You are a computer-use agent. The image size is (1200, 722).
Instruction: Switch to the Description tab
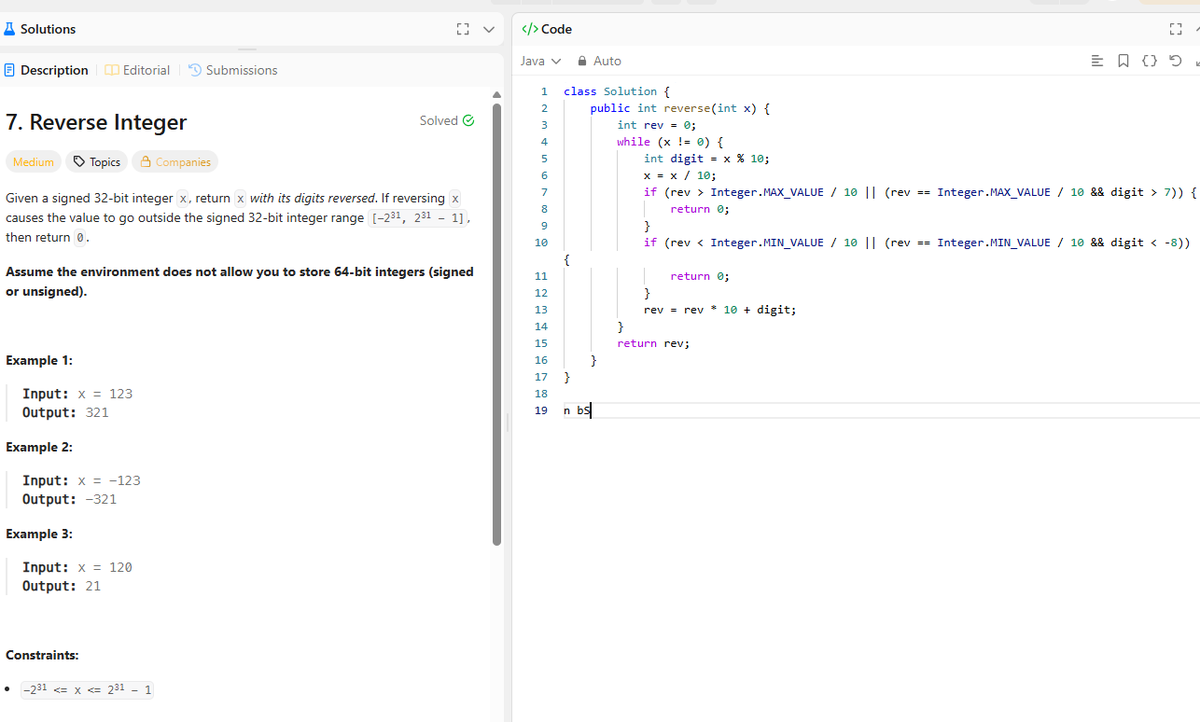[x=45, y=70]
